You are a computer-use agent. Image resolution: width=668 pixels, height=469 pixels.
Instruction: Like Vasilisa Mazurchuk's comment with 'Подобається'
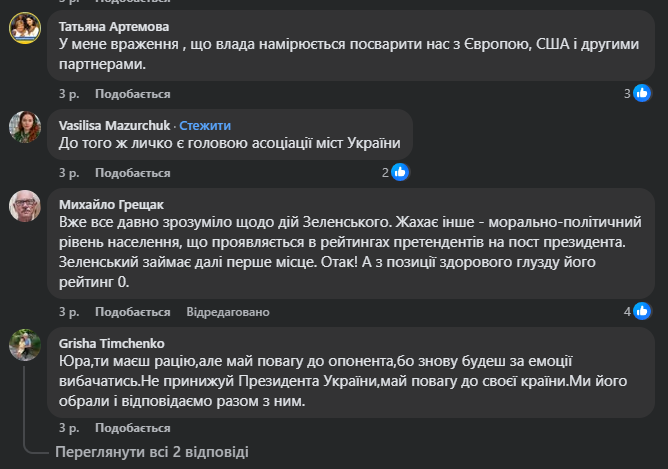click(133, 173)
